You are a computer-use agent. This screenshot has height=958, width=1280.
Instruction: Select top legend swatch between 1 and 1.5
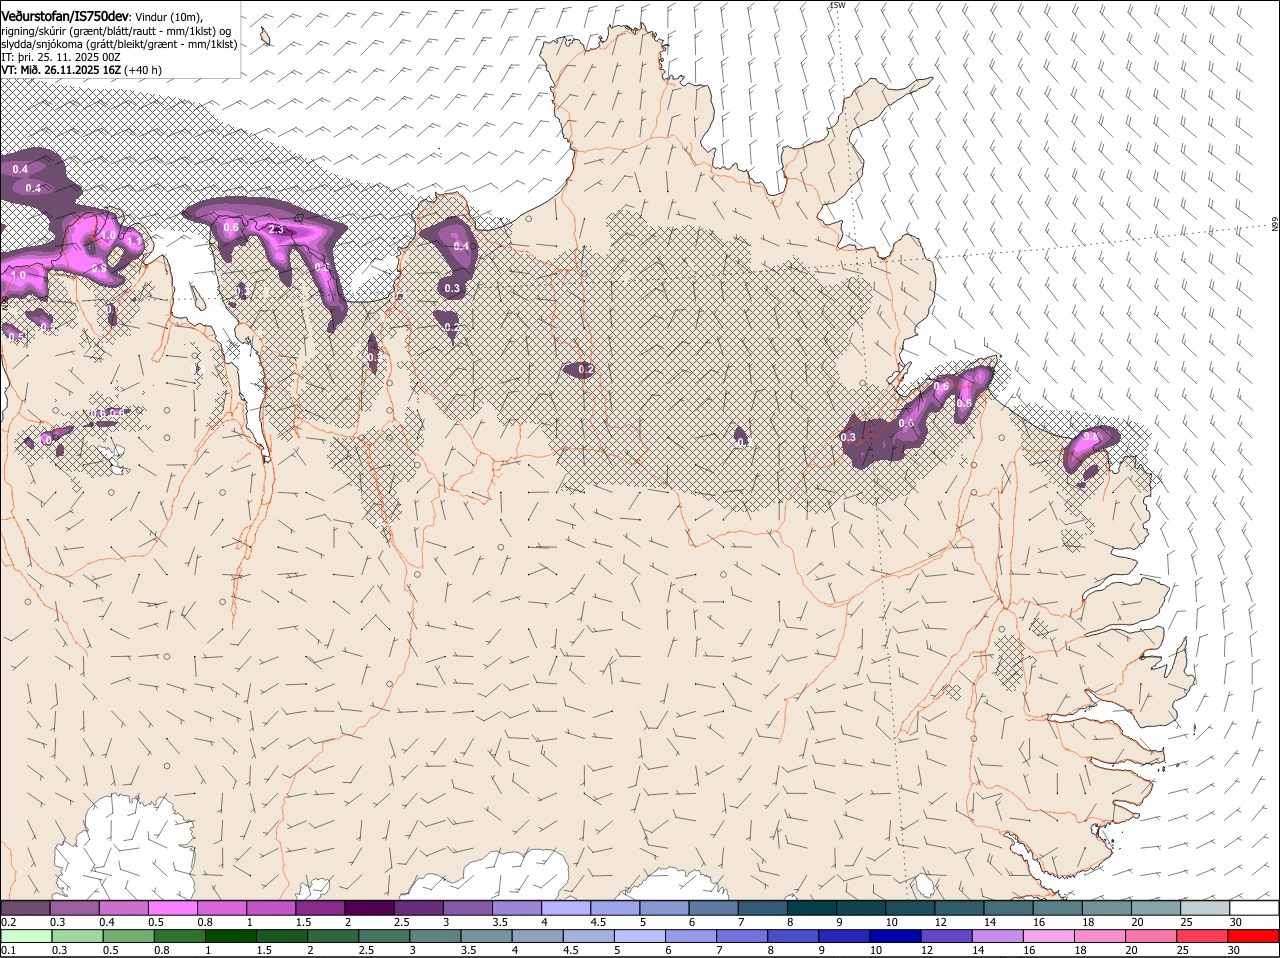(x=271, y=907)
